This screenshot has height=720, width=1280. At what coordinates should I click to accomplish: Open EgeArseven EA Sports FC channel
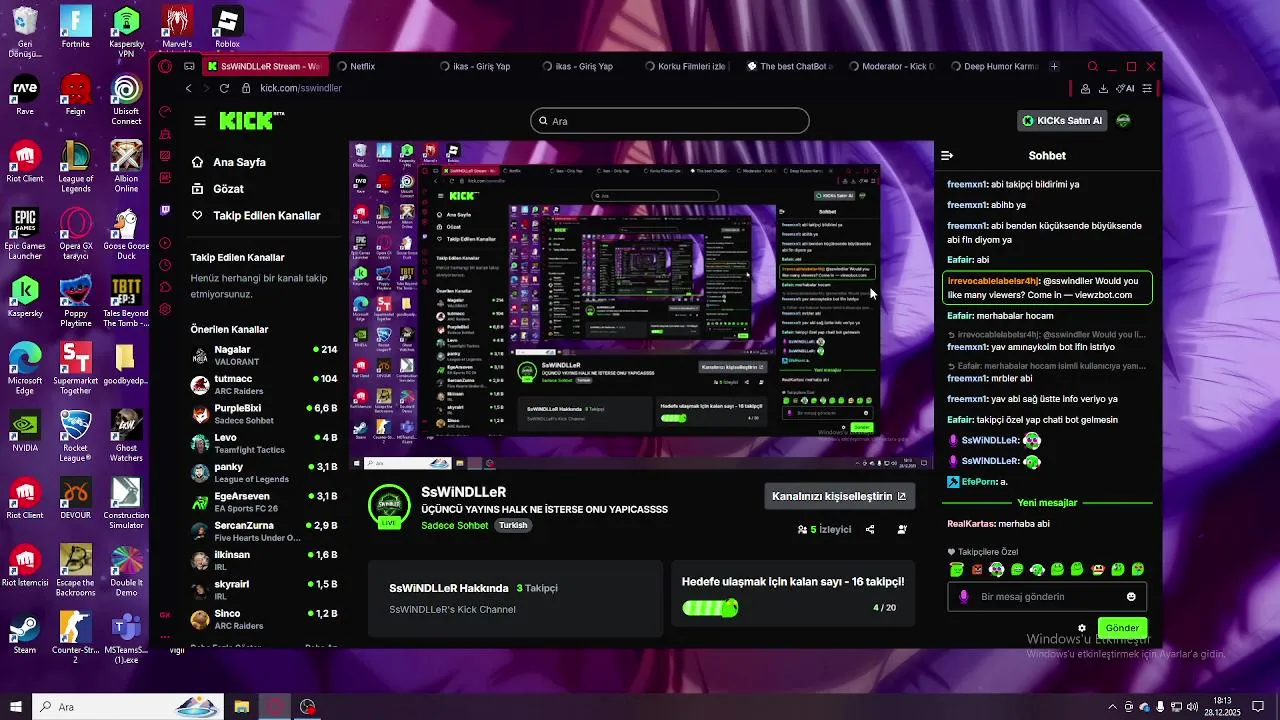(264, 502)
